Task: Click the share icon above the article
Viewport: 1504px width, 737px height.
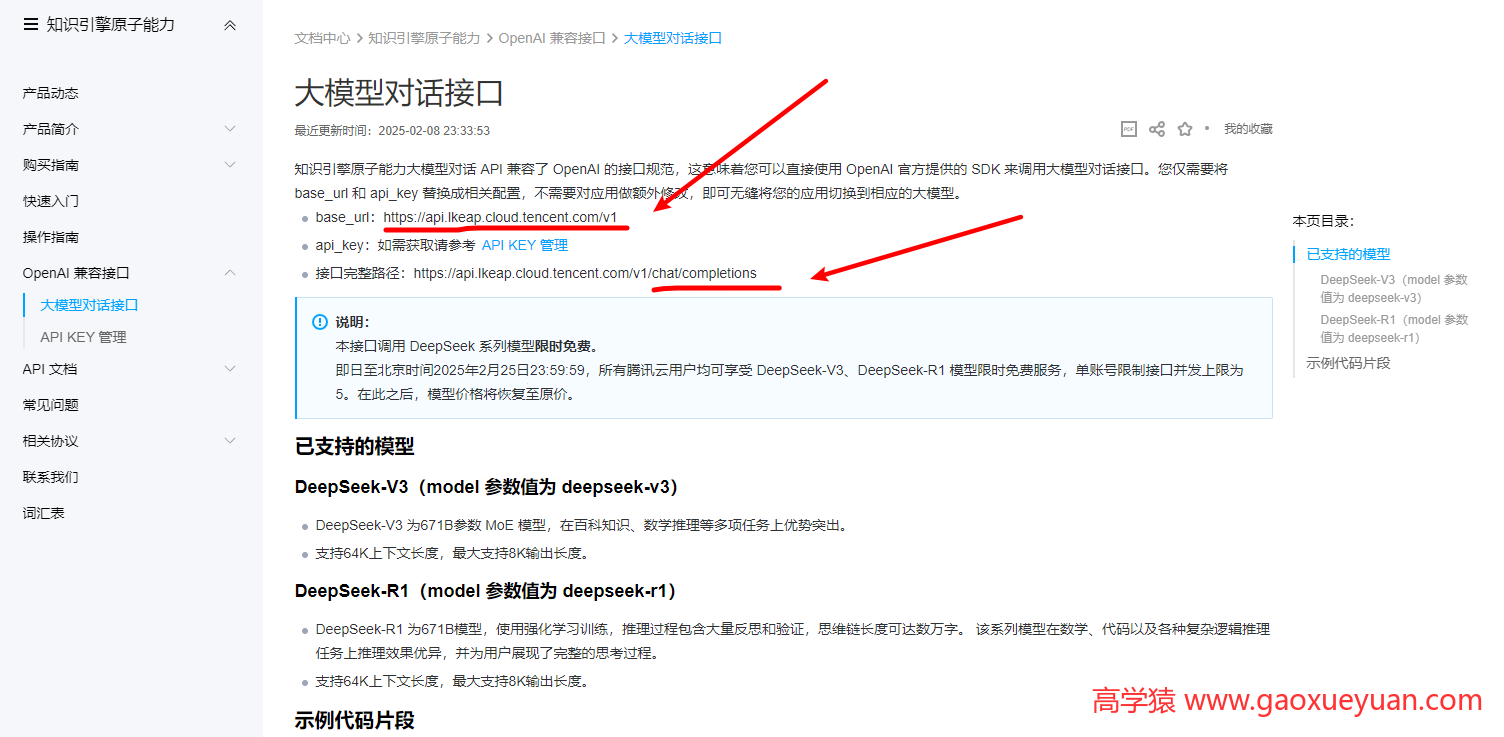Action: point(1157,128)
